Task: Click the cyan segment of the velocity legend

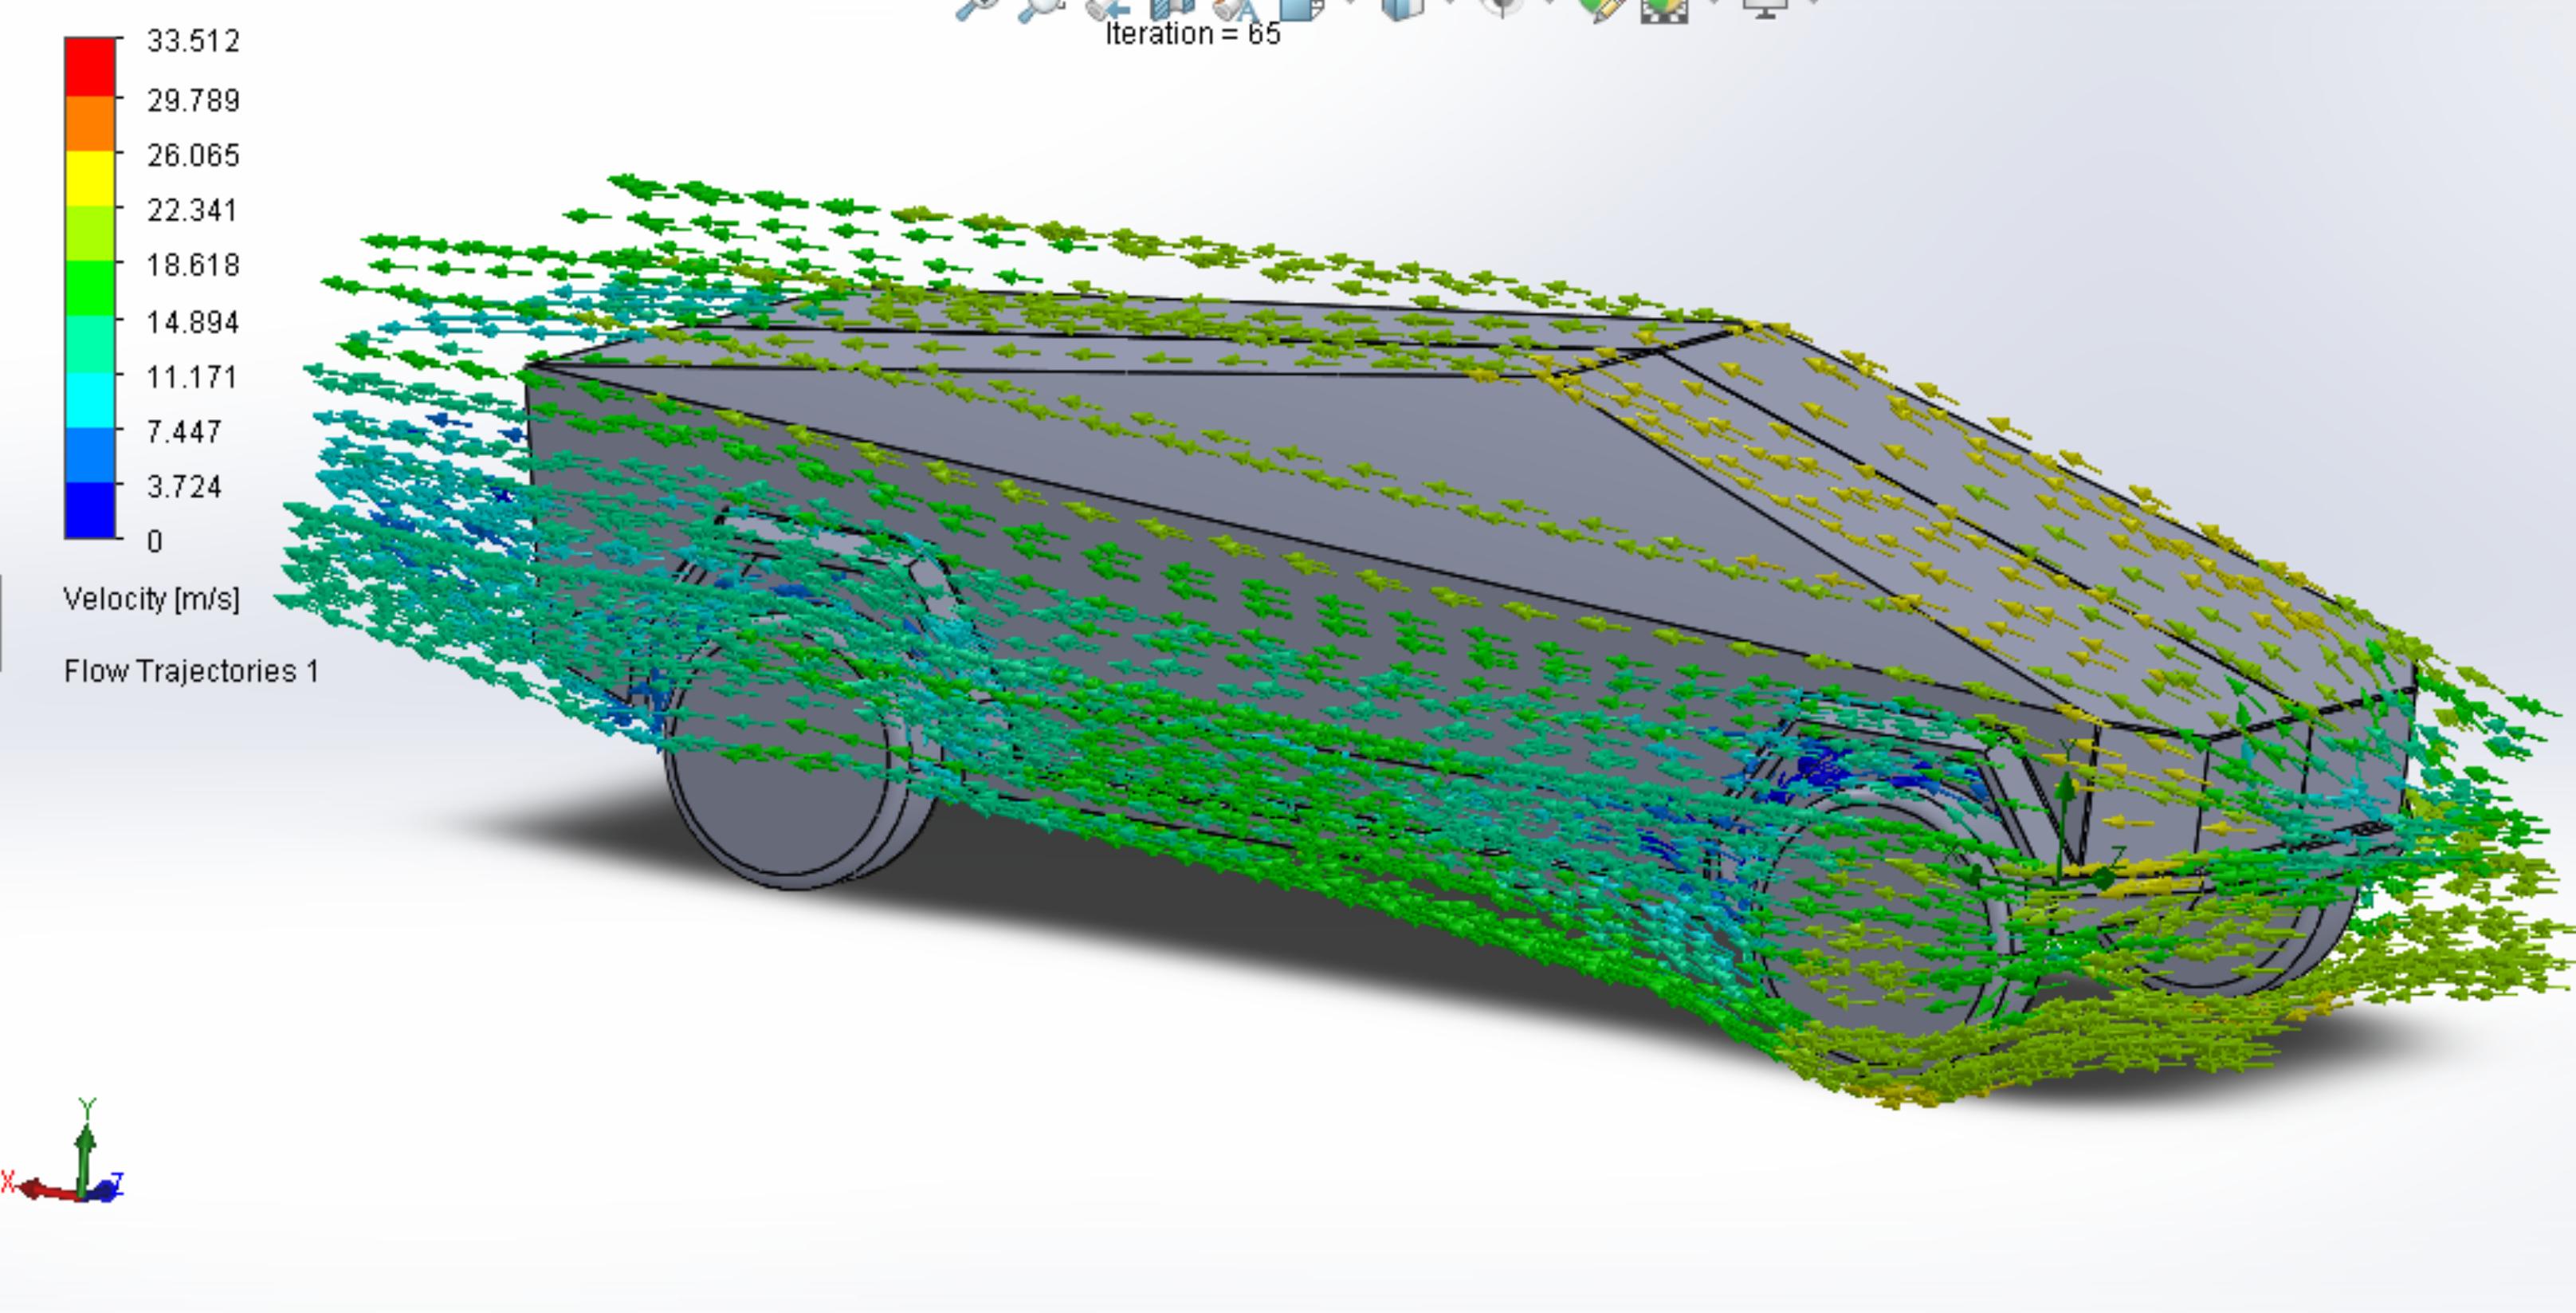Action: pyautogui.click(x=90, y=400)
